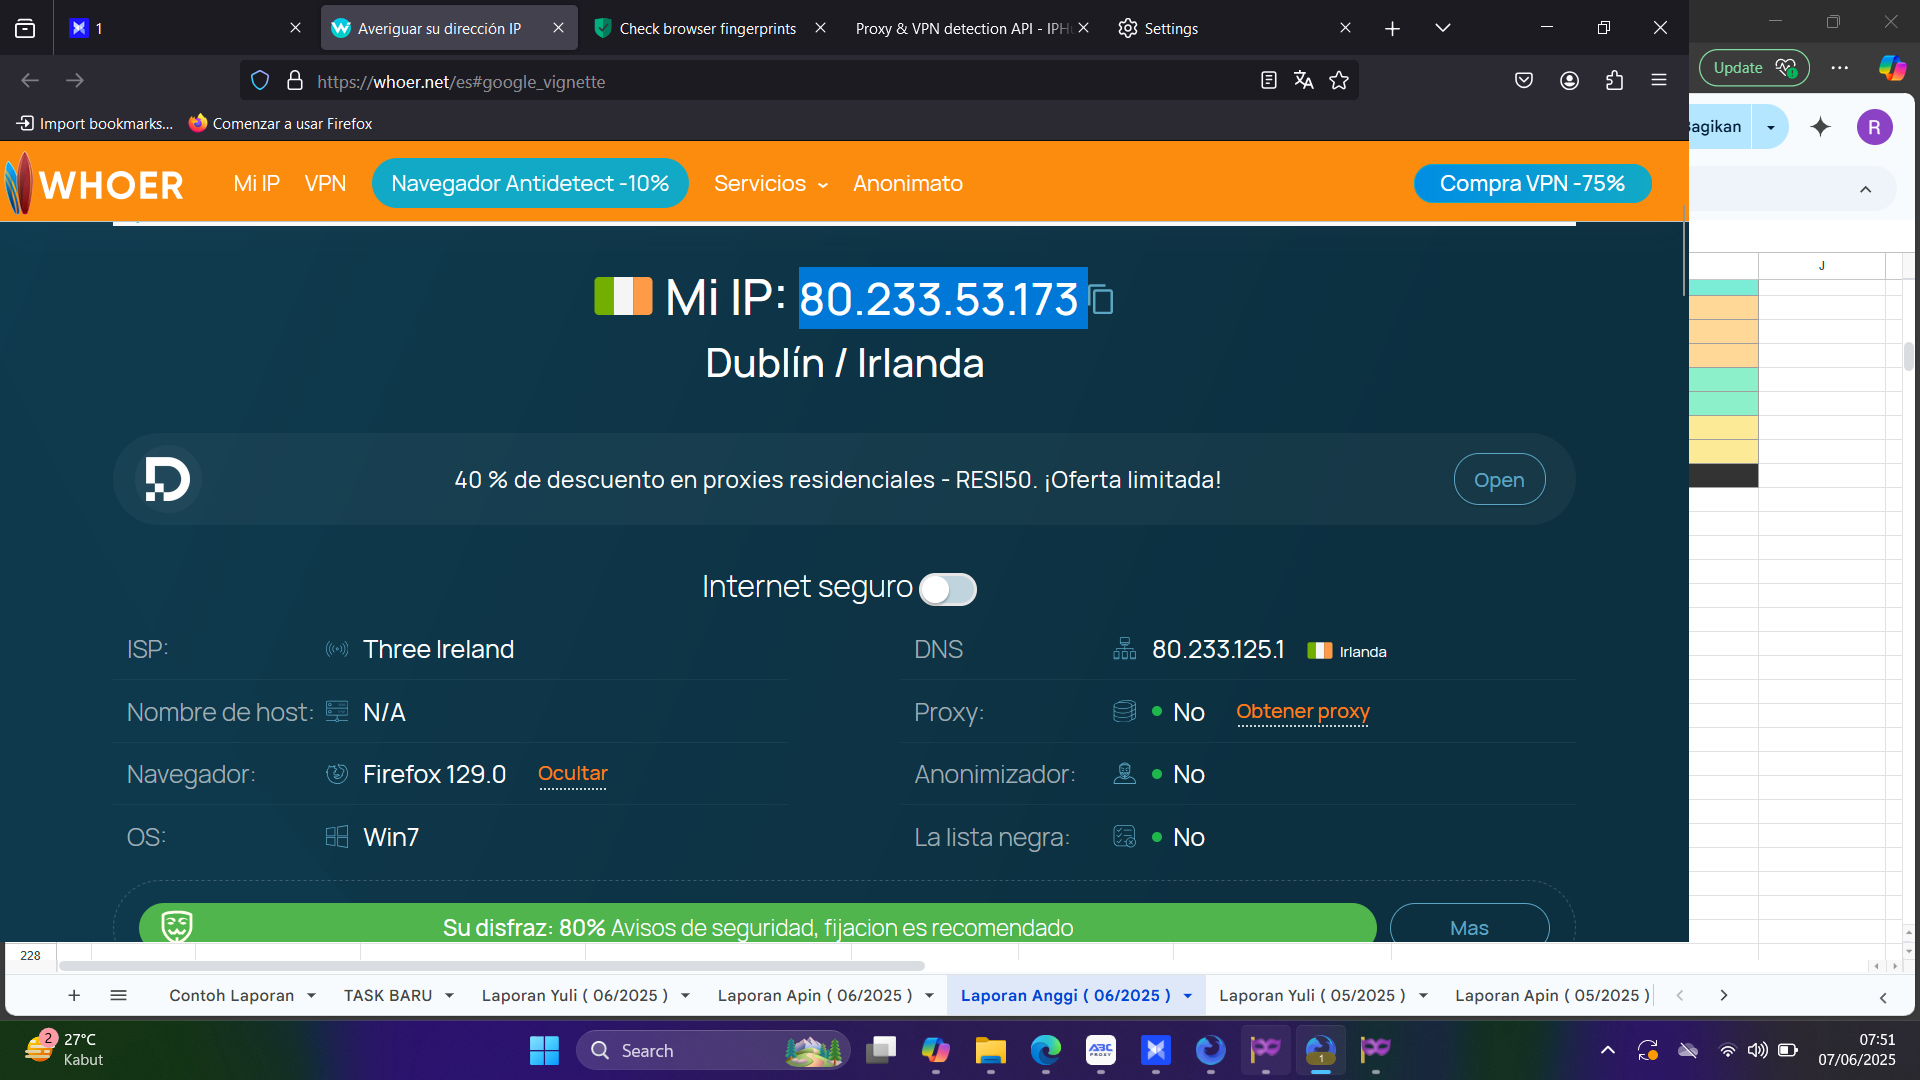
Task: Click the Ocultar link beside Firefox 129.0
Action: pyautogui.click(x=573, y=774)
